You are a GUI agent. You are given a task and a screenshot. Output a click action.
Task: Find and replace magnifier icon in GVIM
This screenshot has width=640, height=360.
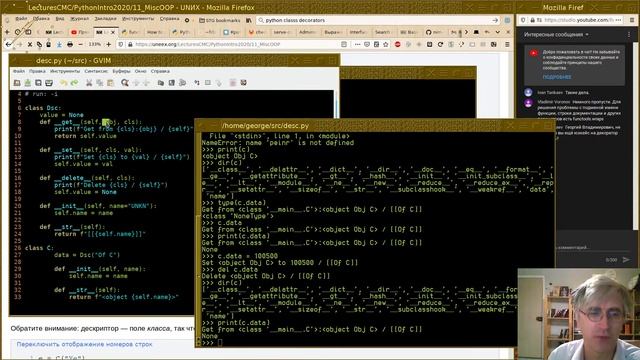click(x=125, y=83)
